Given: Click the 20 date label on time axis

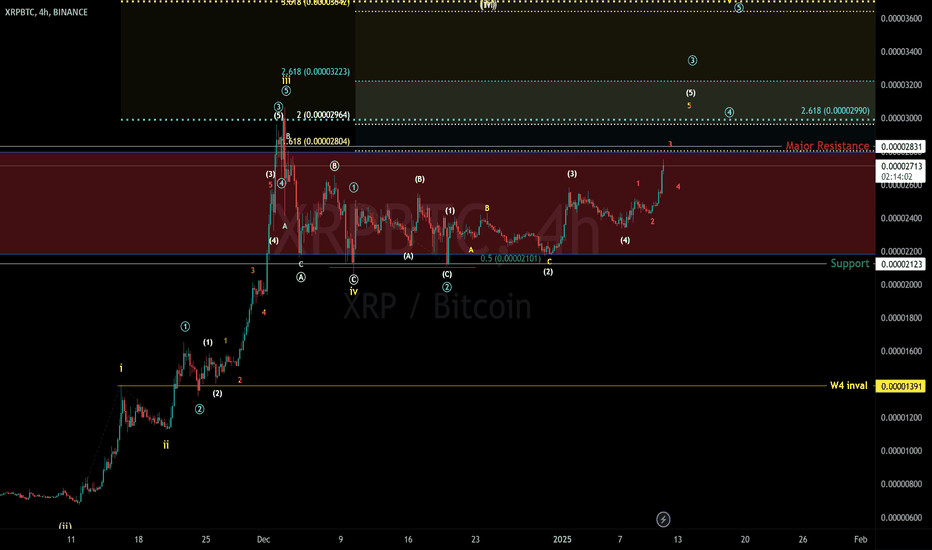Looking at the screenshot, I should point(745,539).
